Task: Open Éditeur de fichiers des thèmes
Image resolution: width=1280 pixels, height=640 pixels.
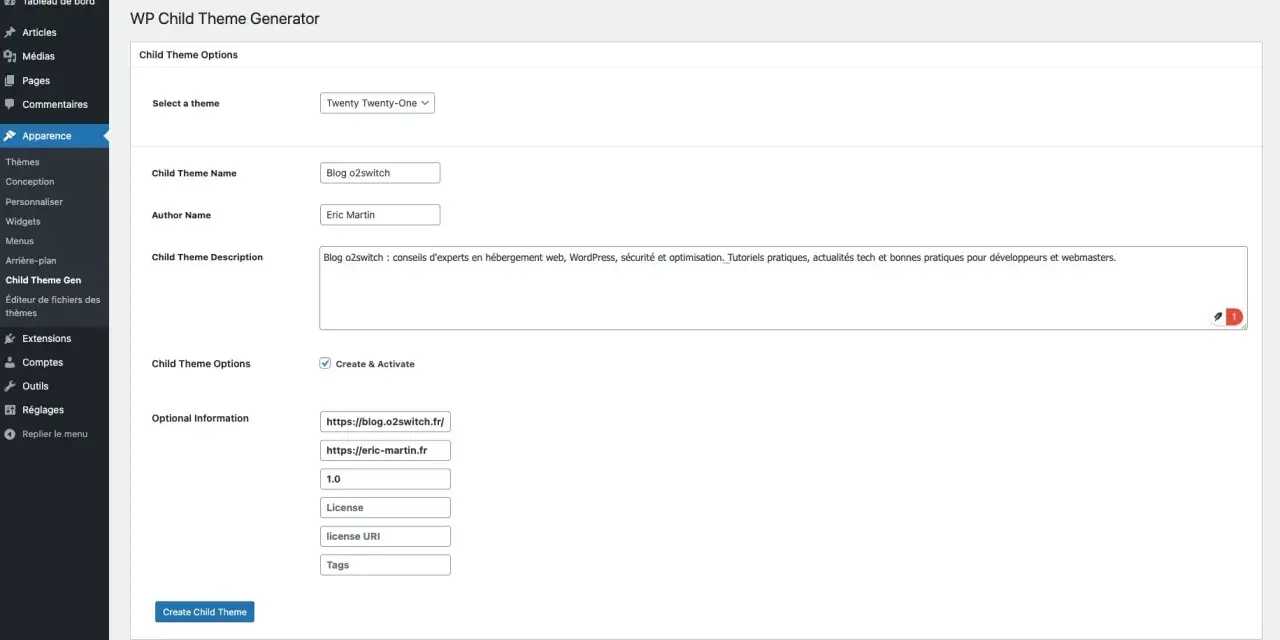Action: [52, 306]
